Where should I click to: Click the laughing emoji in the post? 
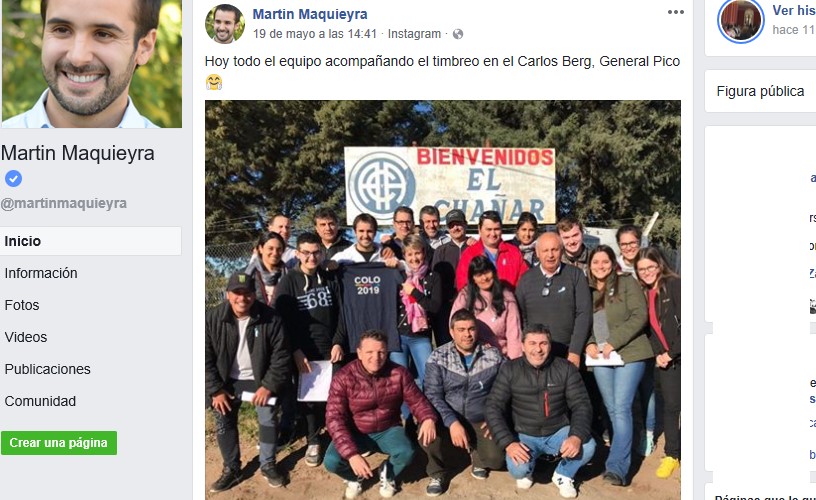coord(214,82)
